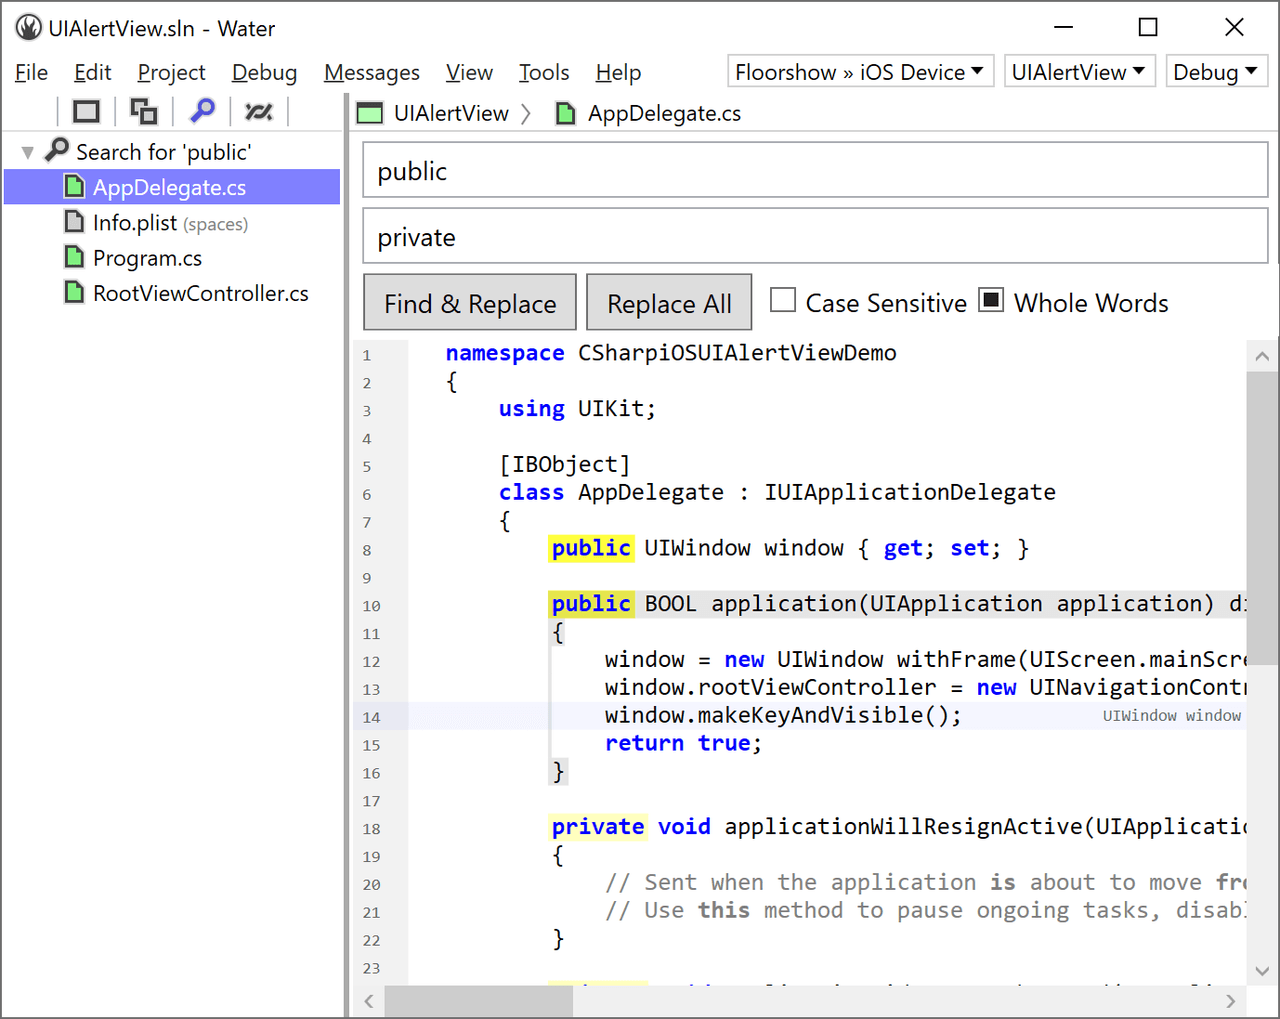The image size is (1280, 1019).
Task: Open the Tools menu
Action: coord(544,73)
